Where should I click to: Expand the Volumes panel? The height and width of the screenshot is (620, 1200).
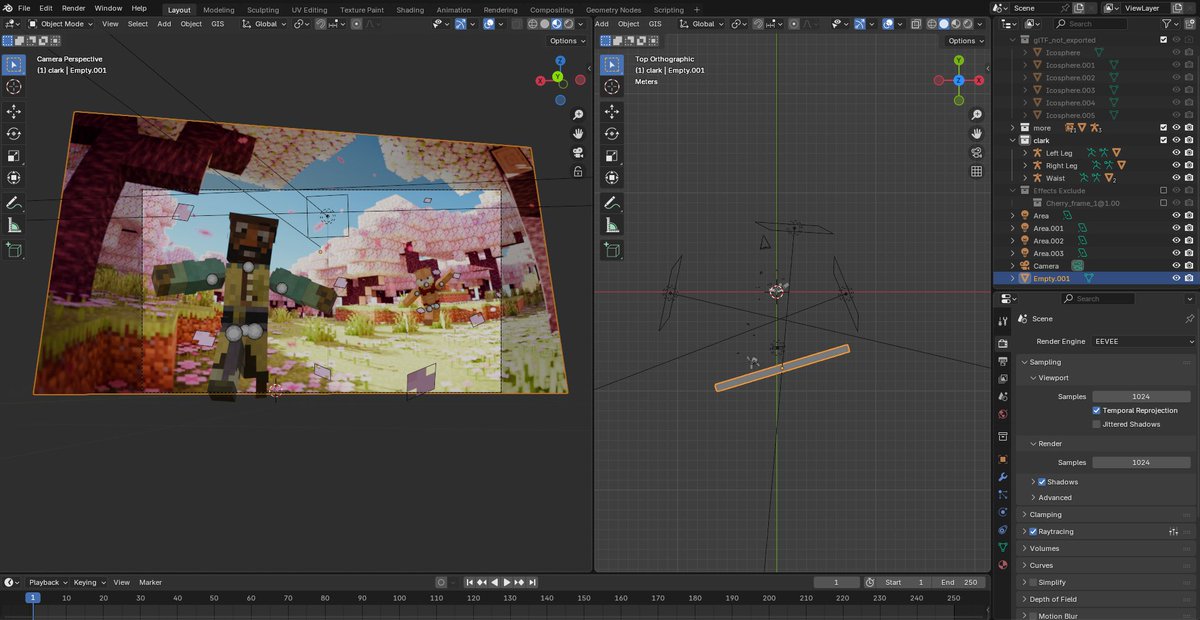[1044, 548]
